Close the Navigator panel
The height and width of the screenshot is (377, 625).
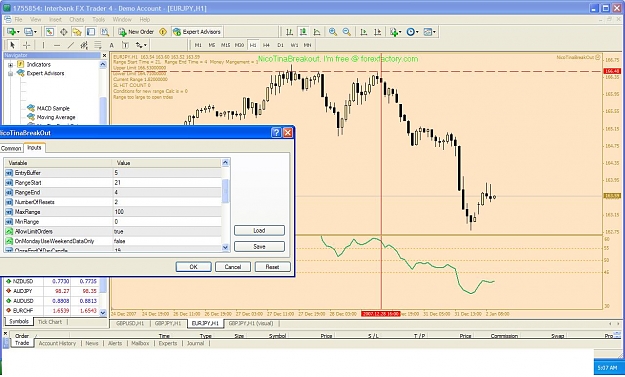click(104, 55)
